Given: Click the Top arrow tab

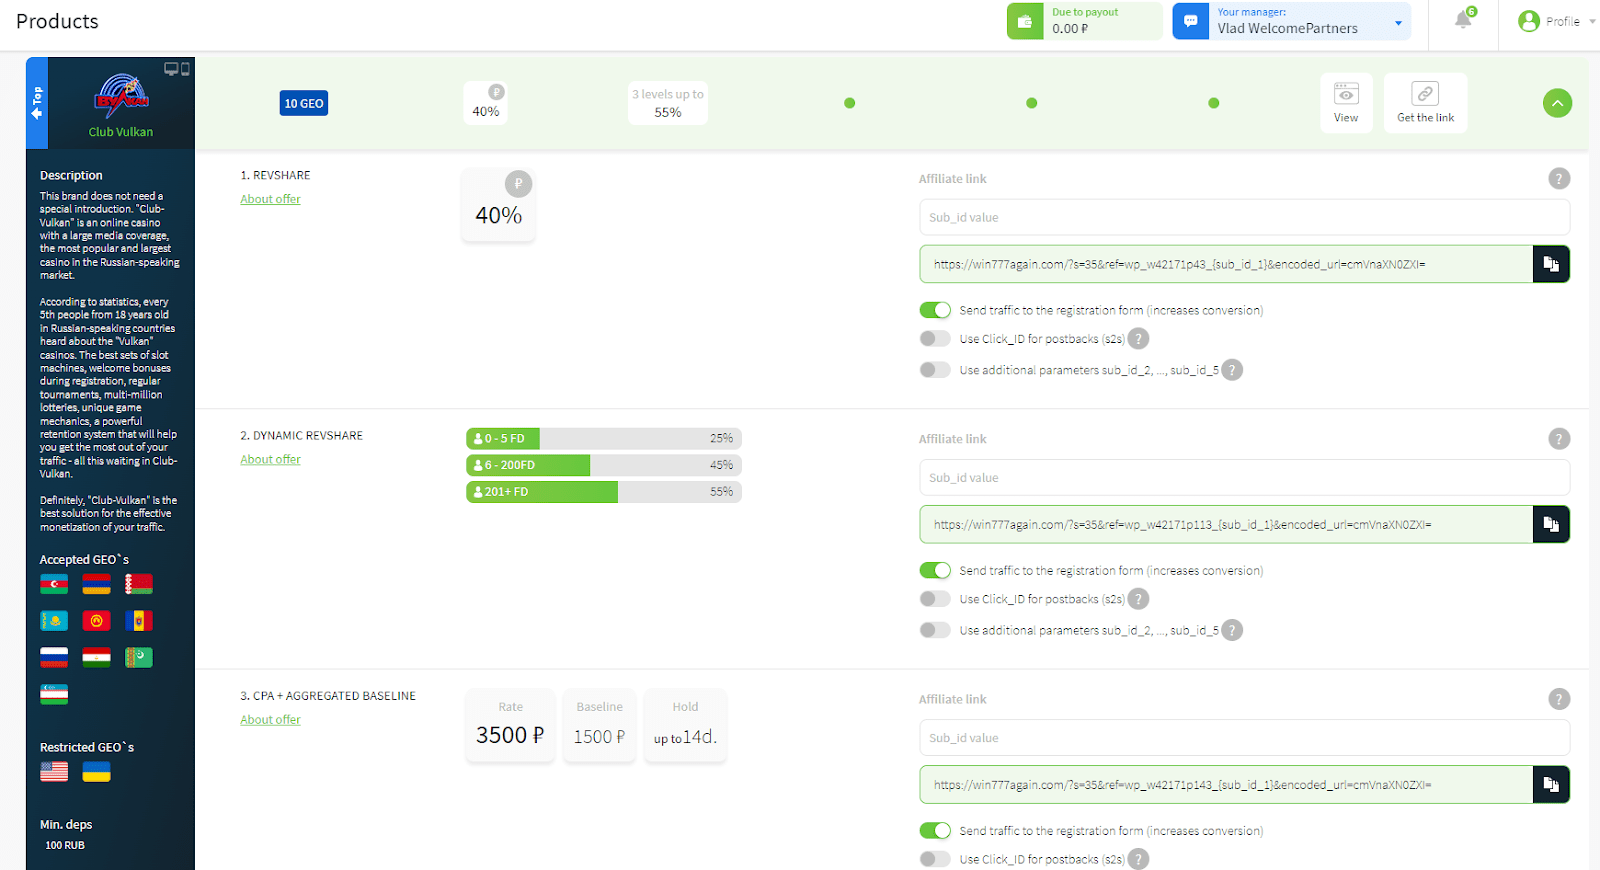Looking at the screenshot, I should point(37,103).
